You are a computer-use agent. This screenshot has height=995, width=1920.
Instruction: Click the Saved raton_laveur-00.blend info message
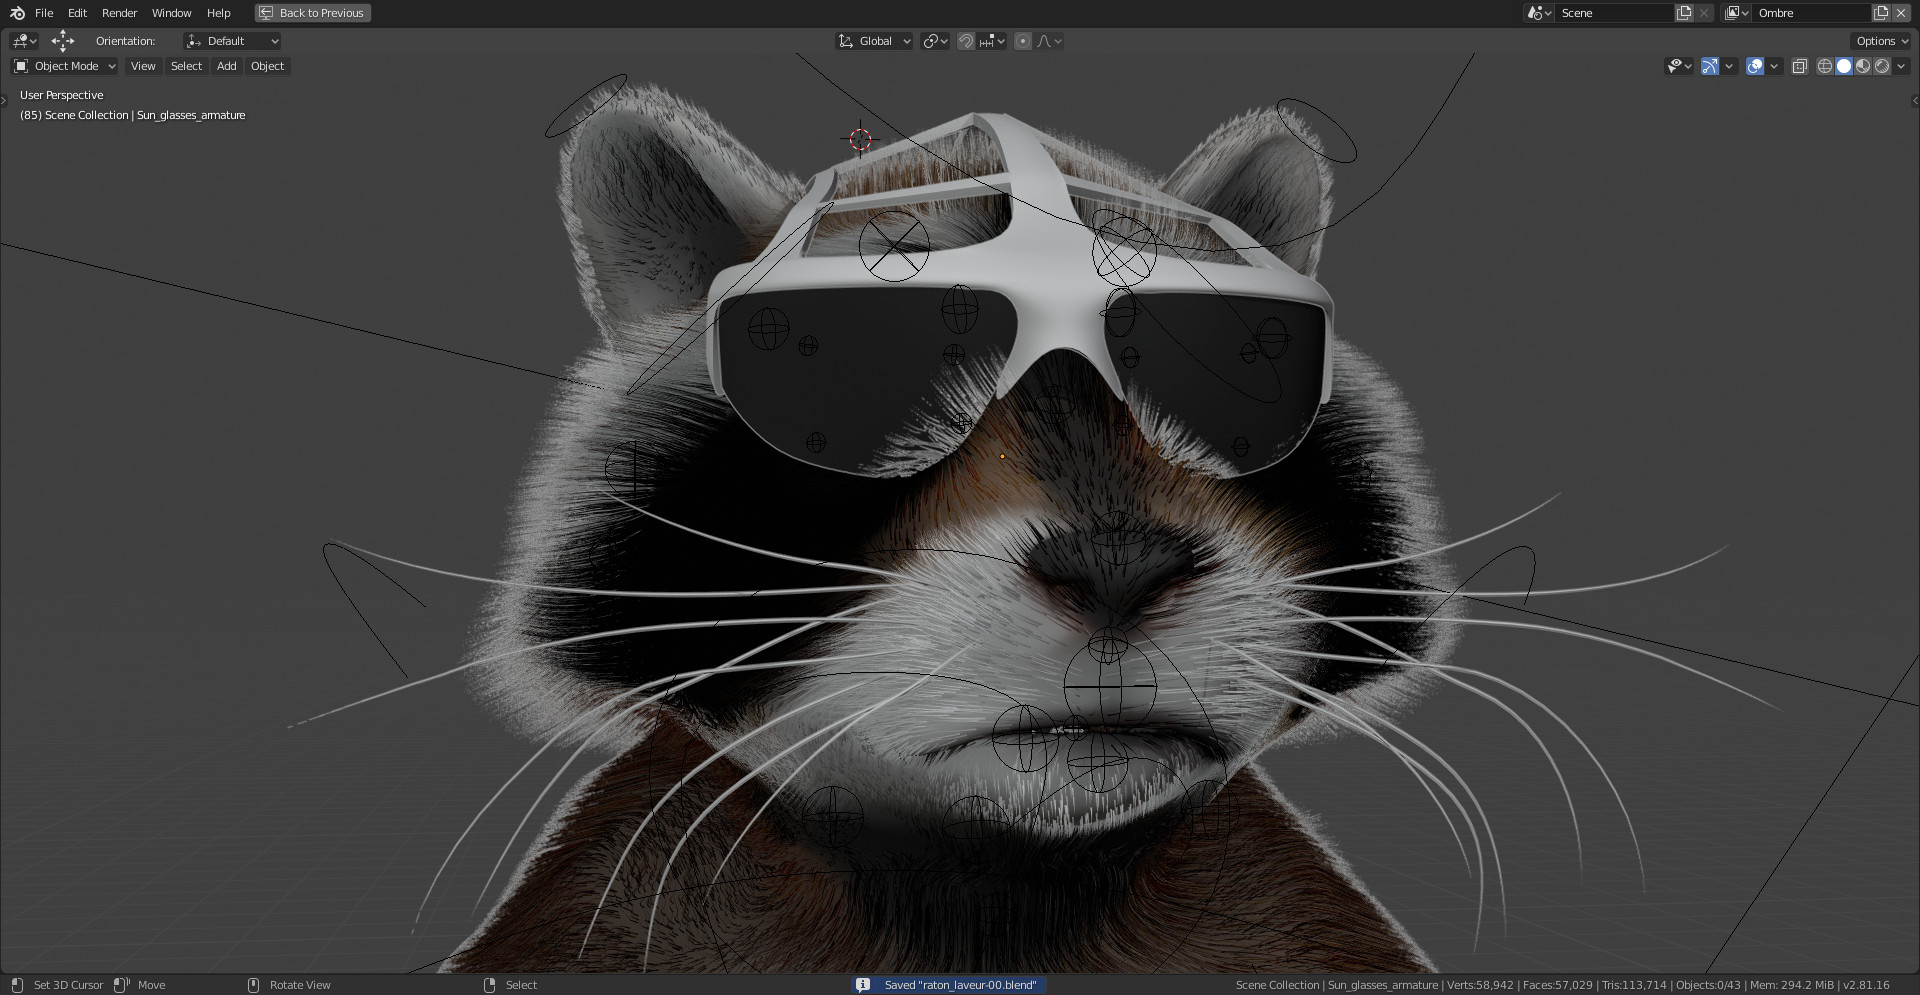point(960,985)
